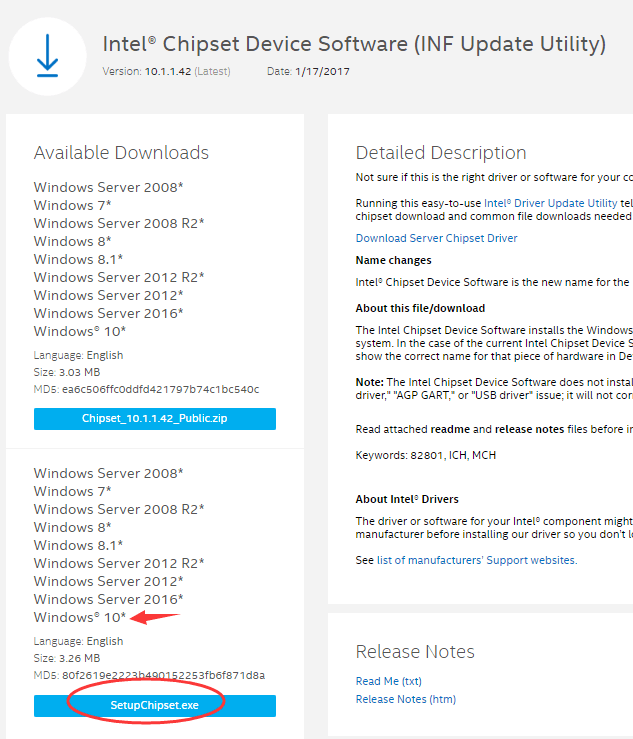Click the Name changes subheading
Viewport: 633px width, 739px height.
(394, 260)
